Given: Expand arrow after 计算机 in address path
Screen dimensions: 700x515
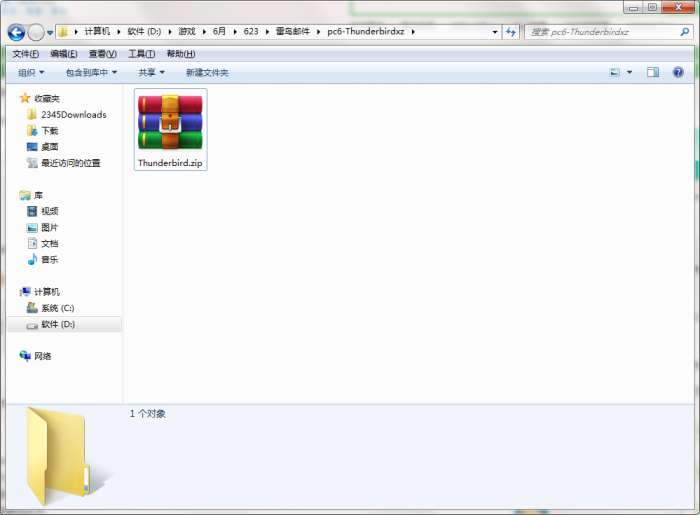Looking at the screenshot, I should click(119, 32).
